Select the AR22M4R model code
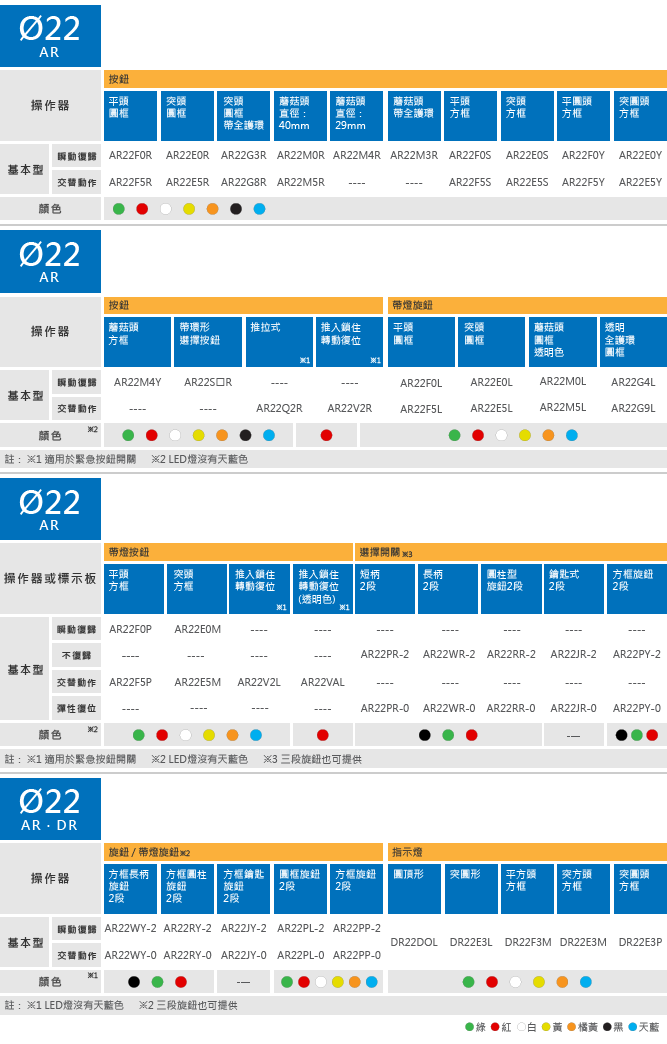The image size is (667, 1044). click(x=357, y=155)
